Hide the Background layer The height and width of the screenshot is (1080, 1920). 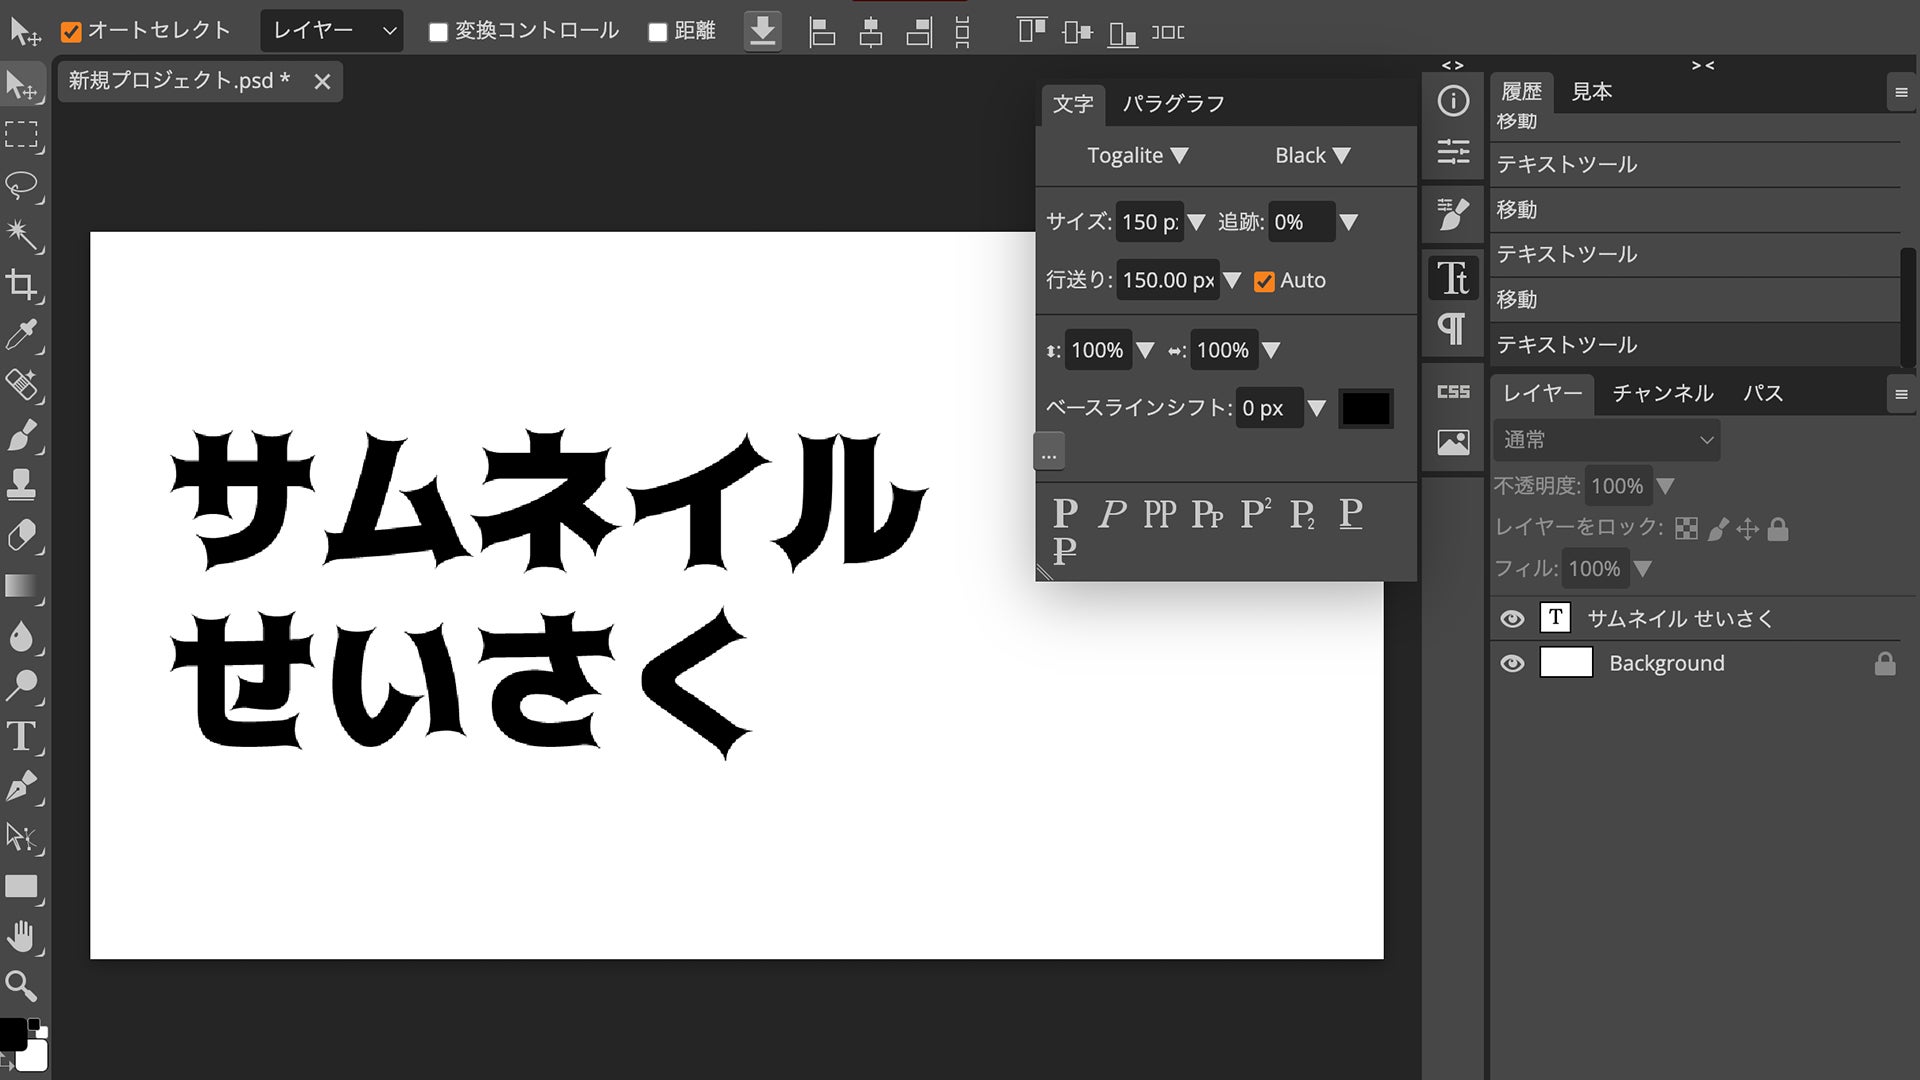1512,663
